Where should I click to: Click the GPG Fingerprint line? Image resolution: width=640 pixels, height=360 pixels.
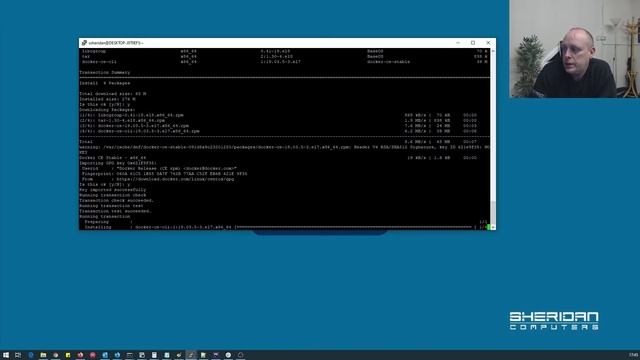[164, 173]
